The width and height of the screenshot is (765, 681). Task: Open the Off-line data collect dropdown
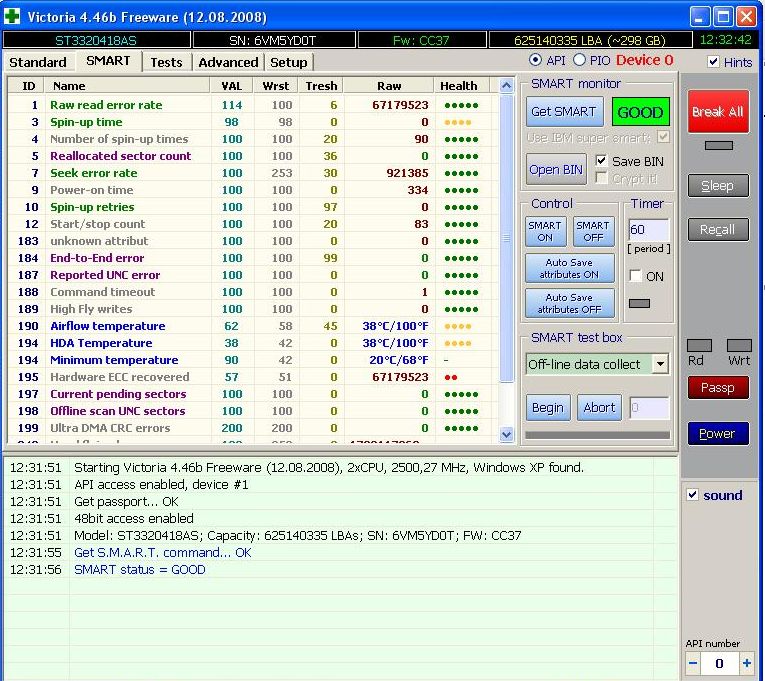point(660,364)
